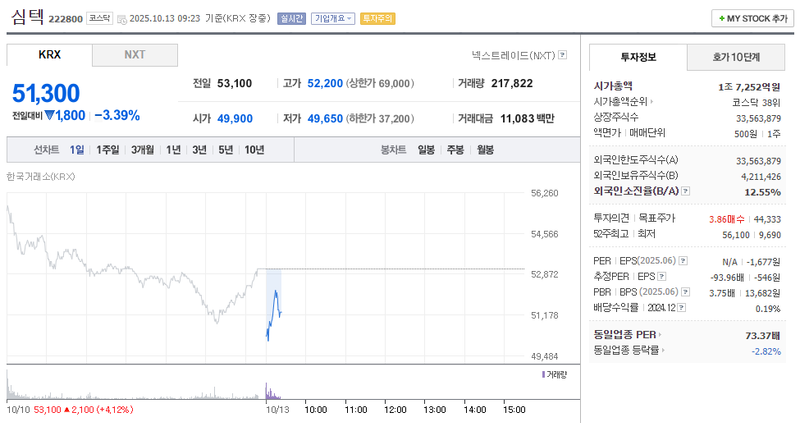The image size is (800, 423).
Task: Select the 1일 line chart period
Action: pos(77,150)
